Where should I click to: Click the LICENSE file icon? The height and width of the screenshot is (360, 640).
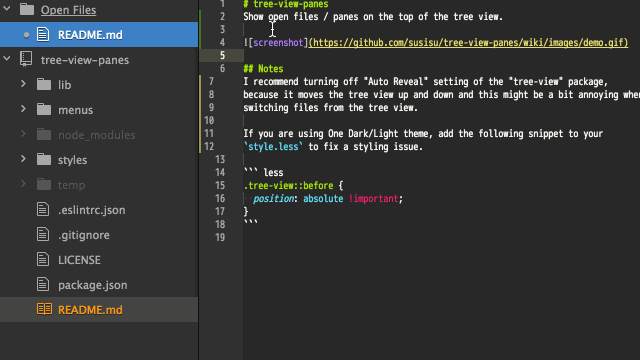tap(43, 259)
